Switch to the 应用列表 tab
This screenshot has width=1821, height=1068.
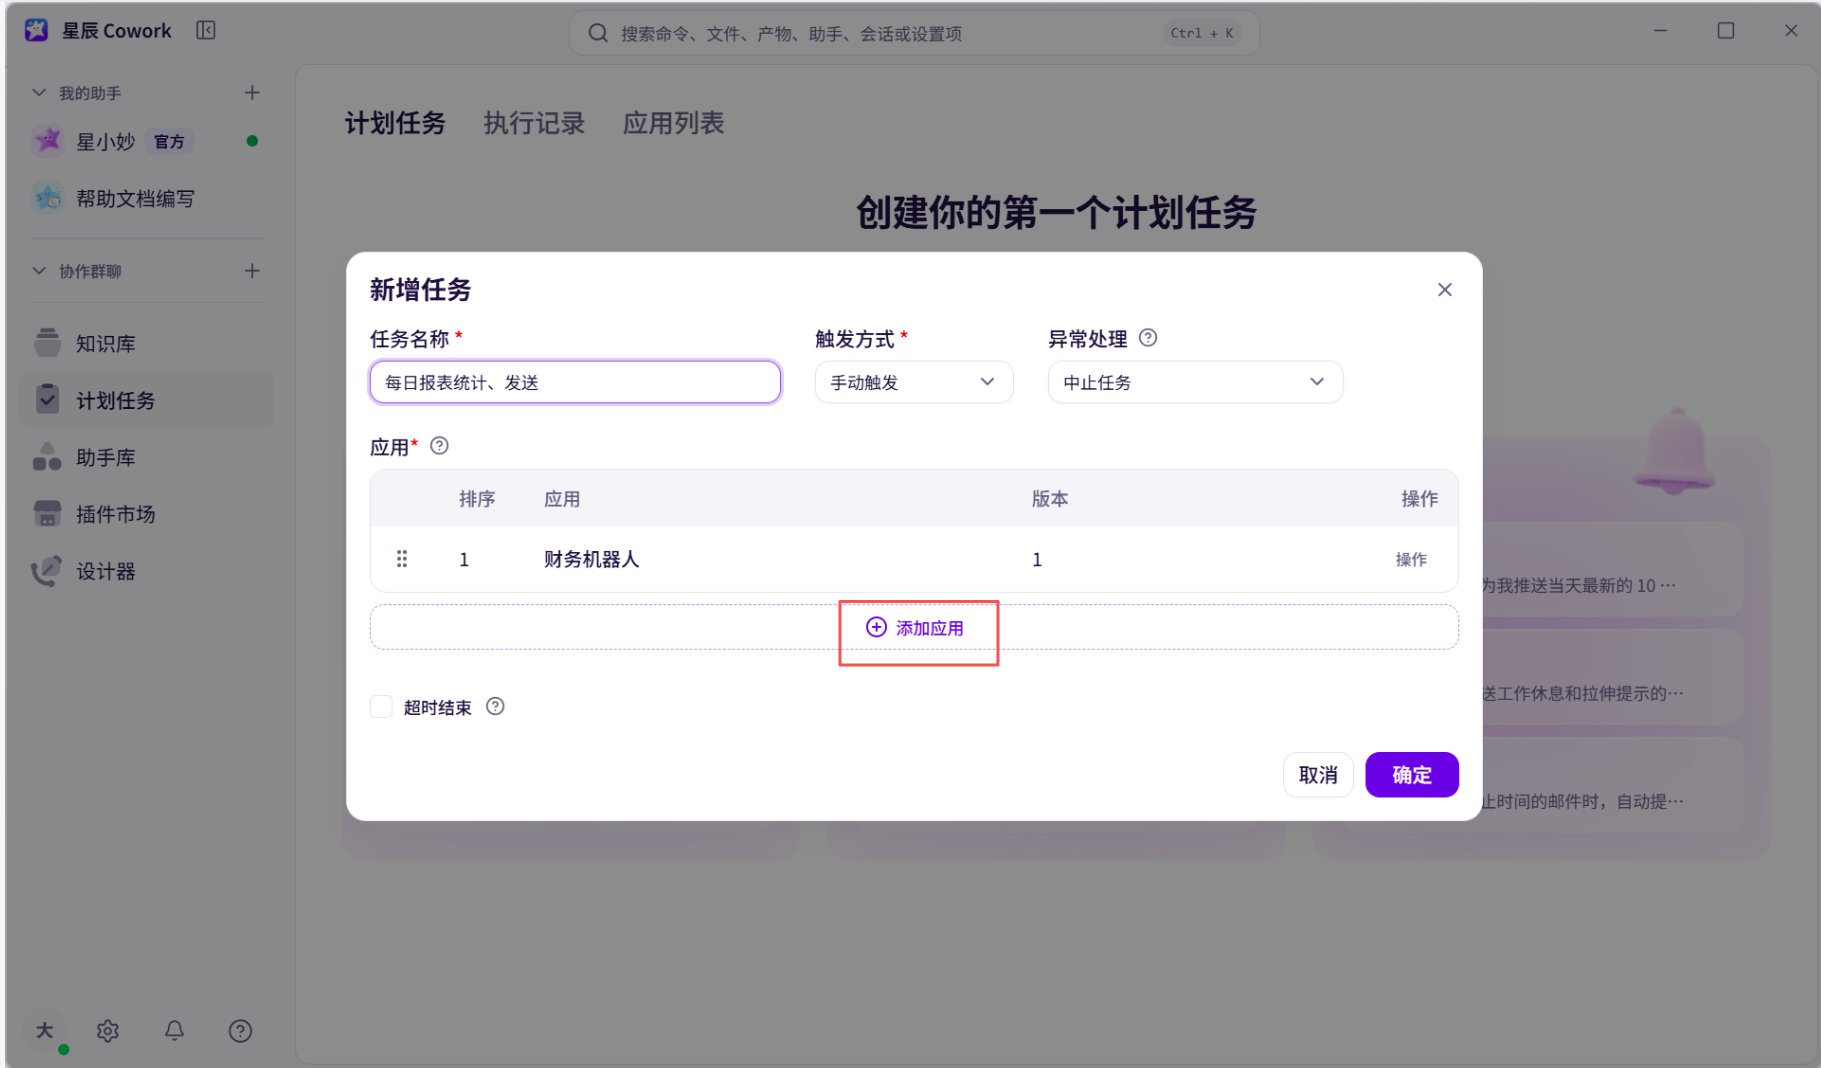[x=673, y=123]
